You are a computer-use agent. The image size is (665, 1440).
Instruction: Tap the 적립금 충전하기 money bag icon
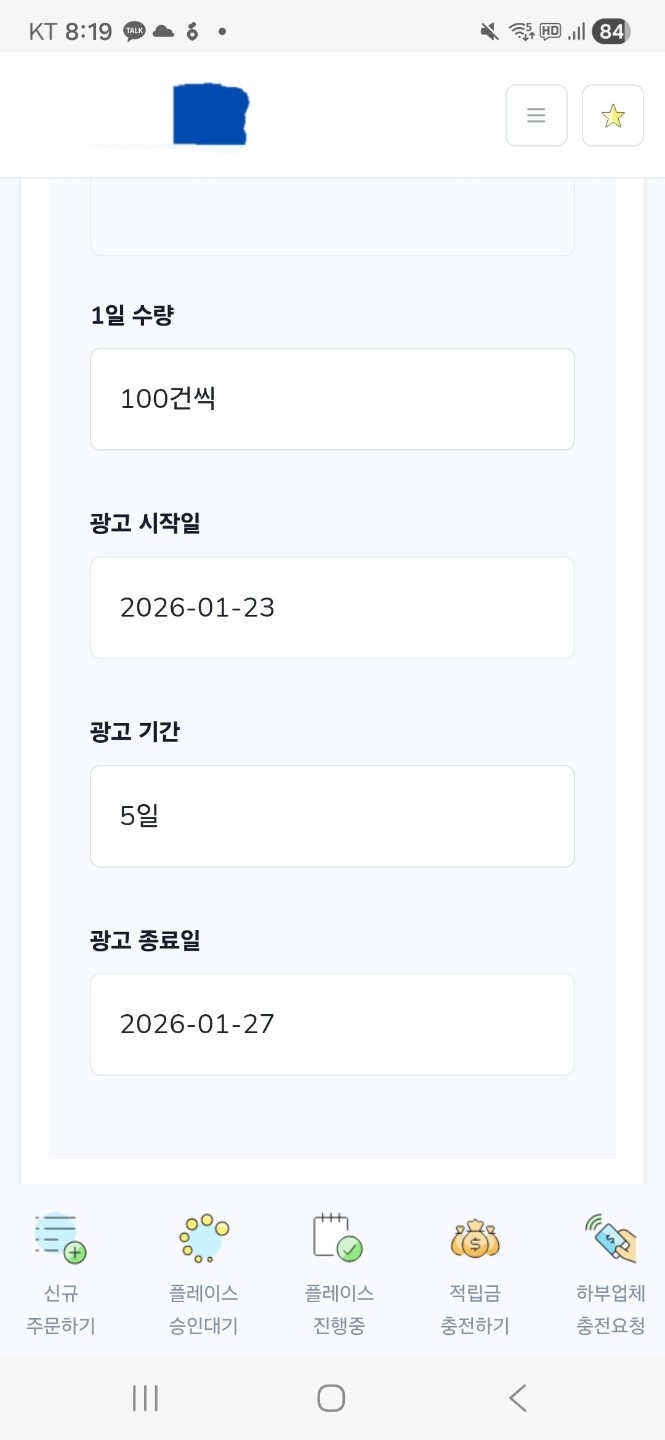[x=474, y=1239]
